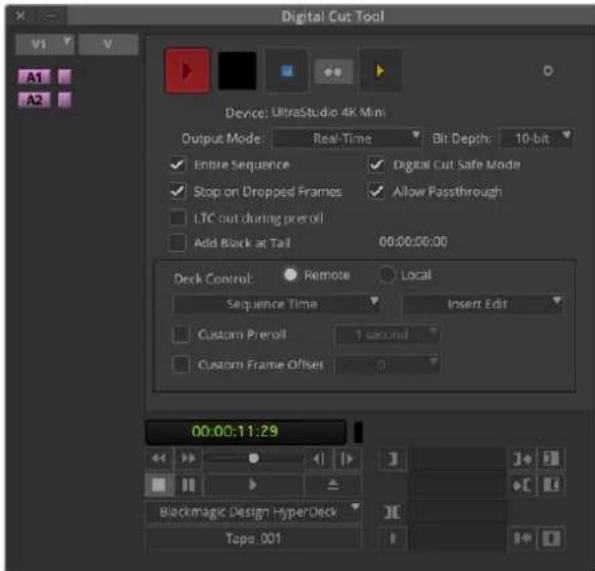The height and width of the screenshot is (571, 595).
Task: Fast forward the deck
Action: coord(188,459)
